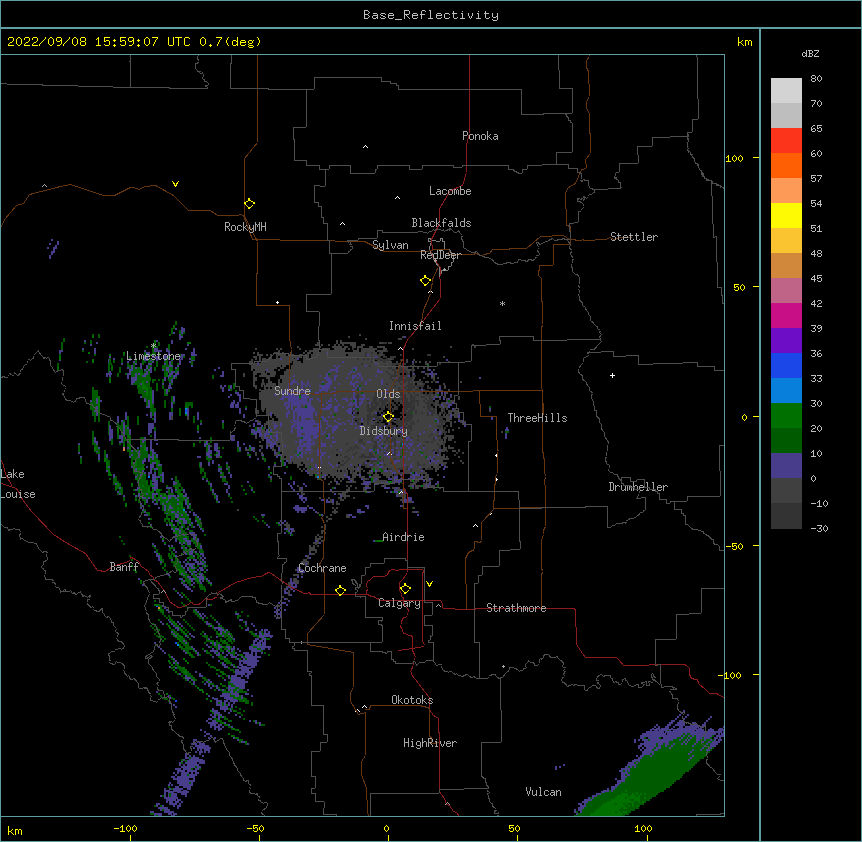Click the Calgary label
Screen dimensions: 862x842
[x=399, y=603]
